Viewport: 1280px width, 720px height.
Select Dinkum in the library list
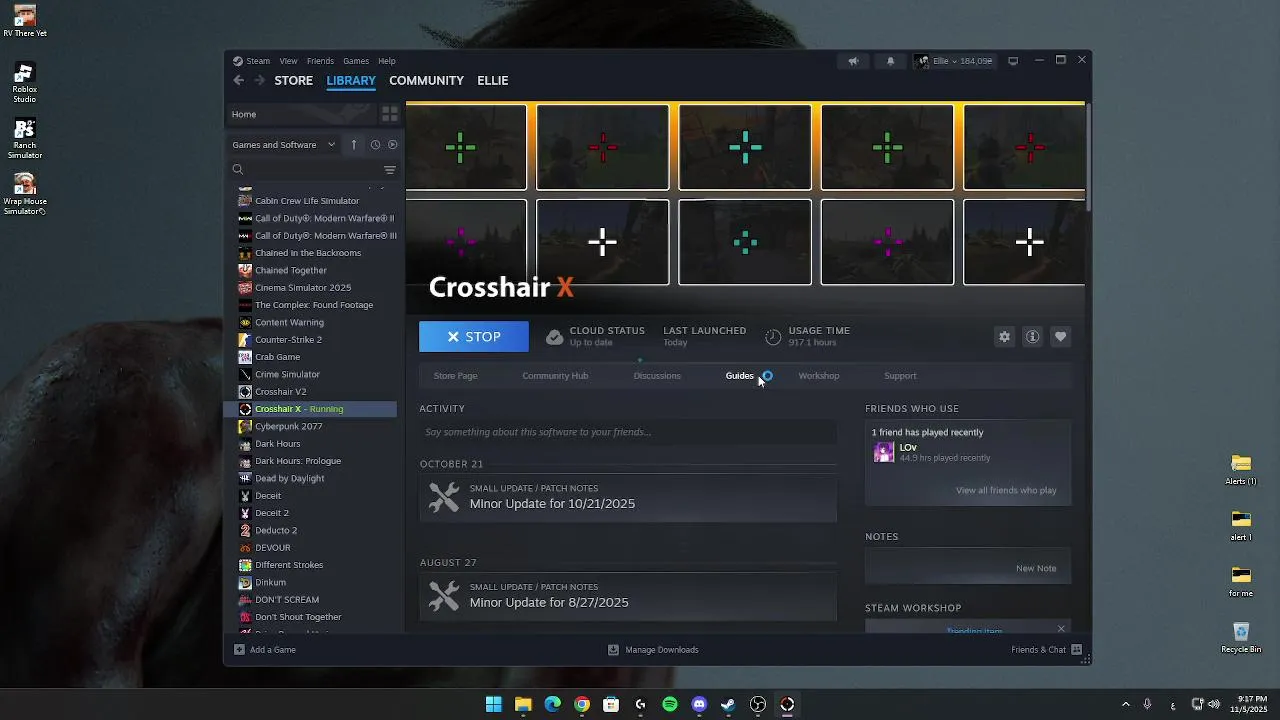(x=270, y=582)
